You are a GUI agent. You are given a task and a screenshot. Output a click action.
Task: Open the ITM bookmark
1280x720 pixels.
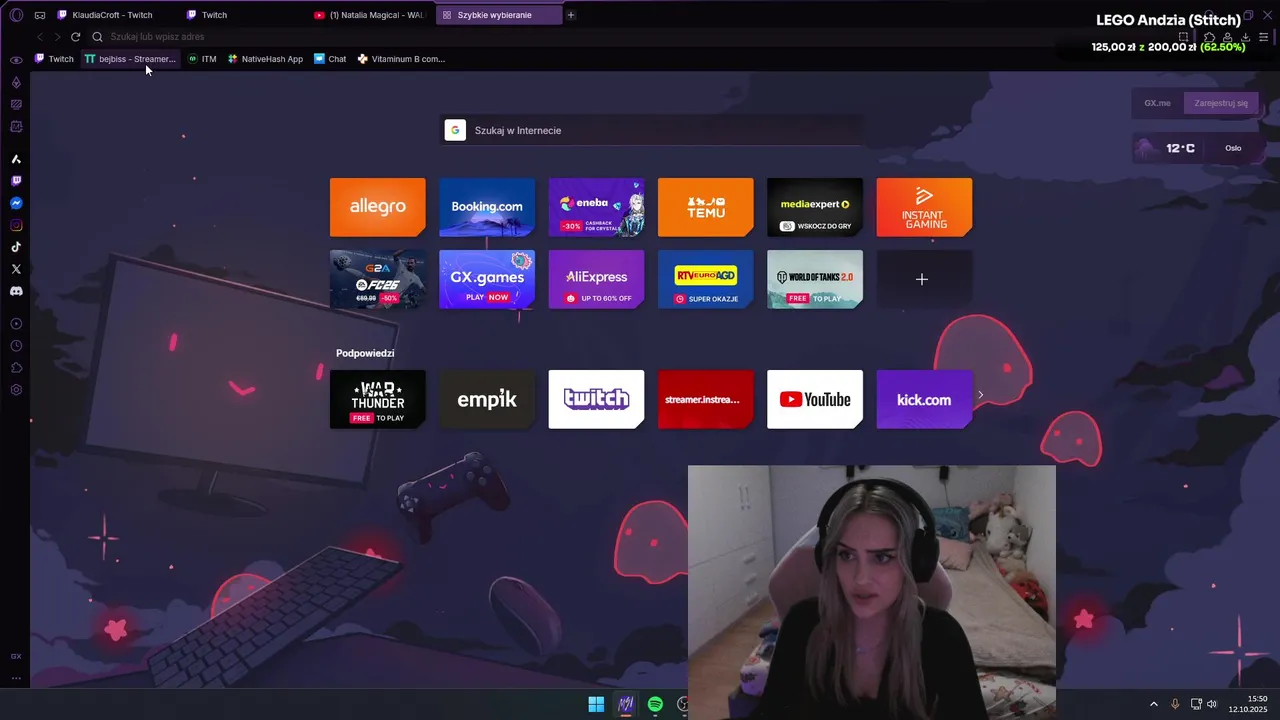[x=202, y=59]
